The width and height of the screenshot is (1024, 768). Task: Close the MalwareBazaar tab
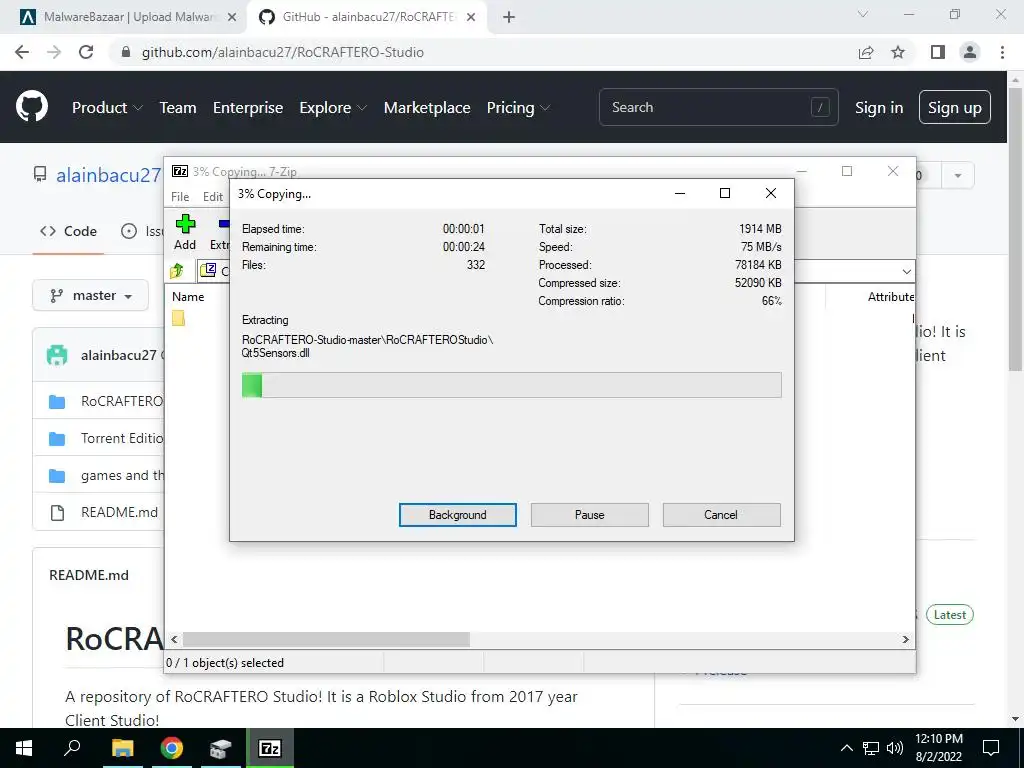tap(232, 17)
